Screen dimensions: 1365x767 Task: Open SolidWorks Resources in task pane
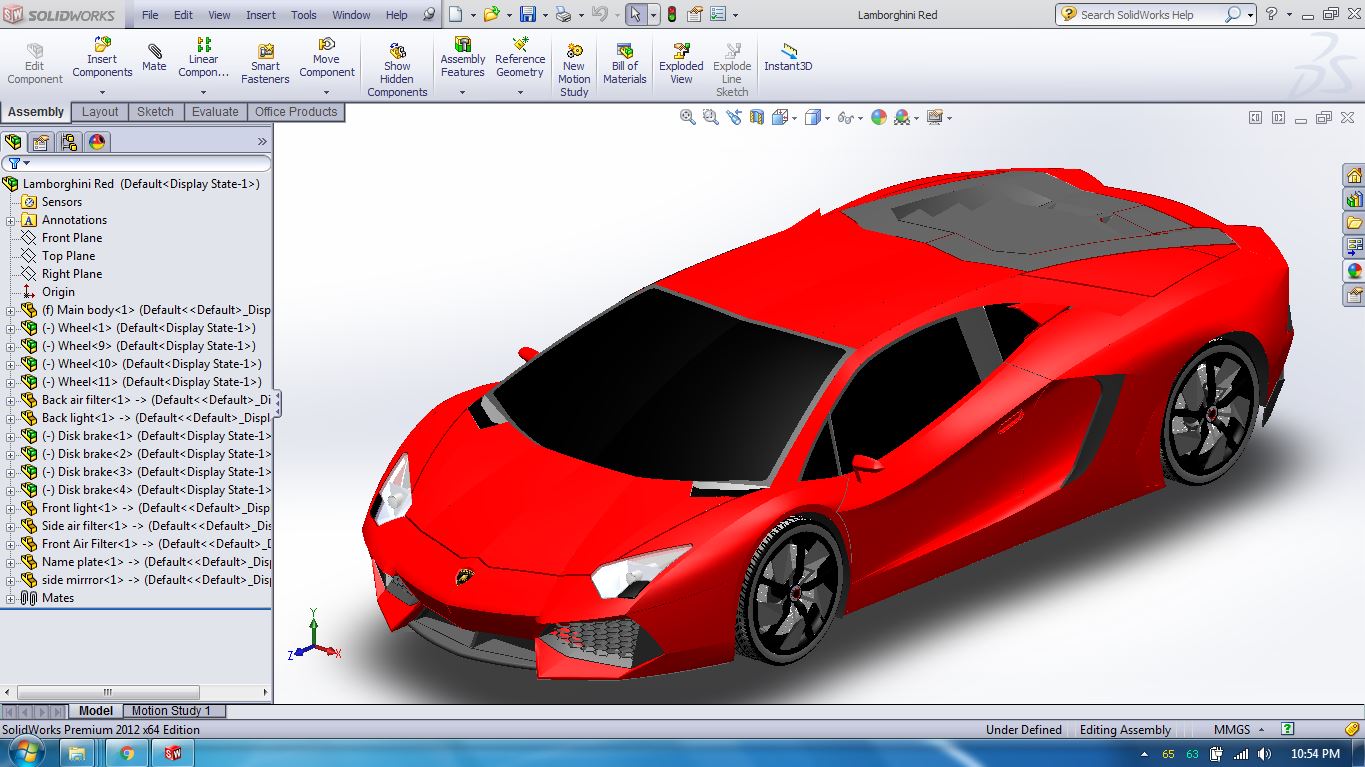click(x=1354, y=176)
